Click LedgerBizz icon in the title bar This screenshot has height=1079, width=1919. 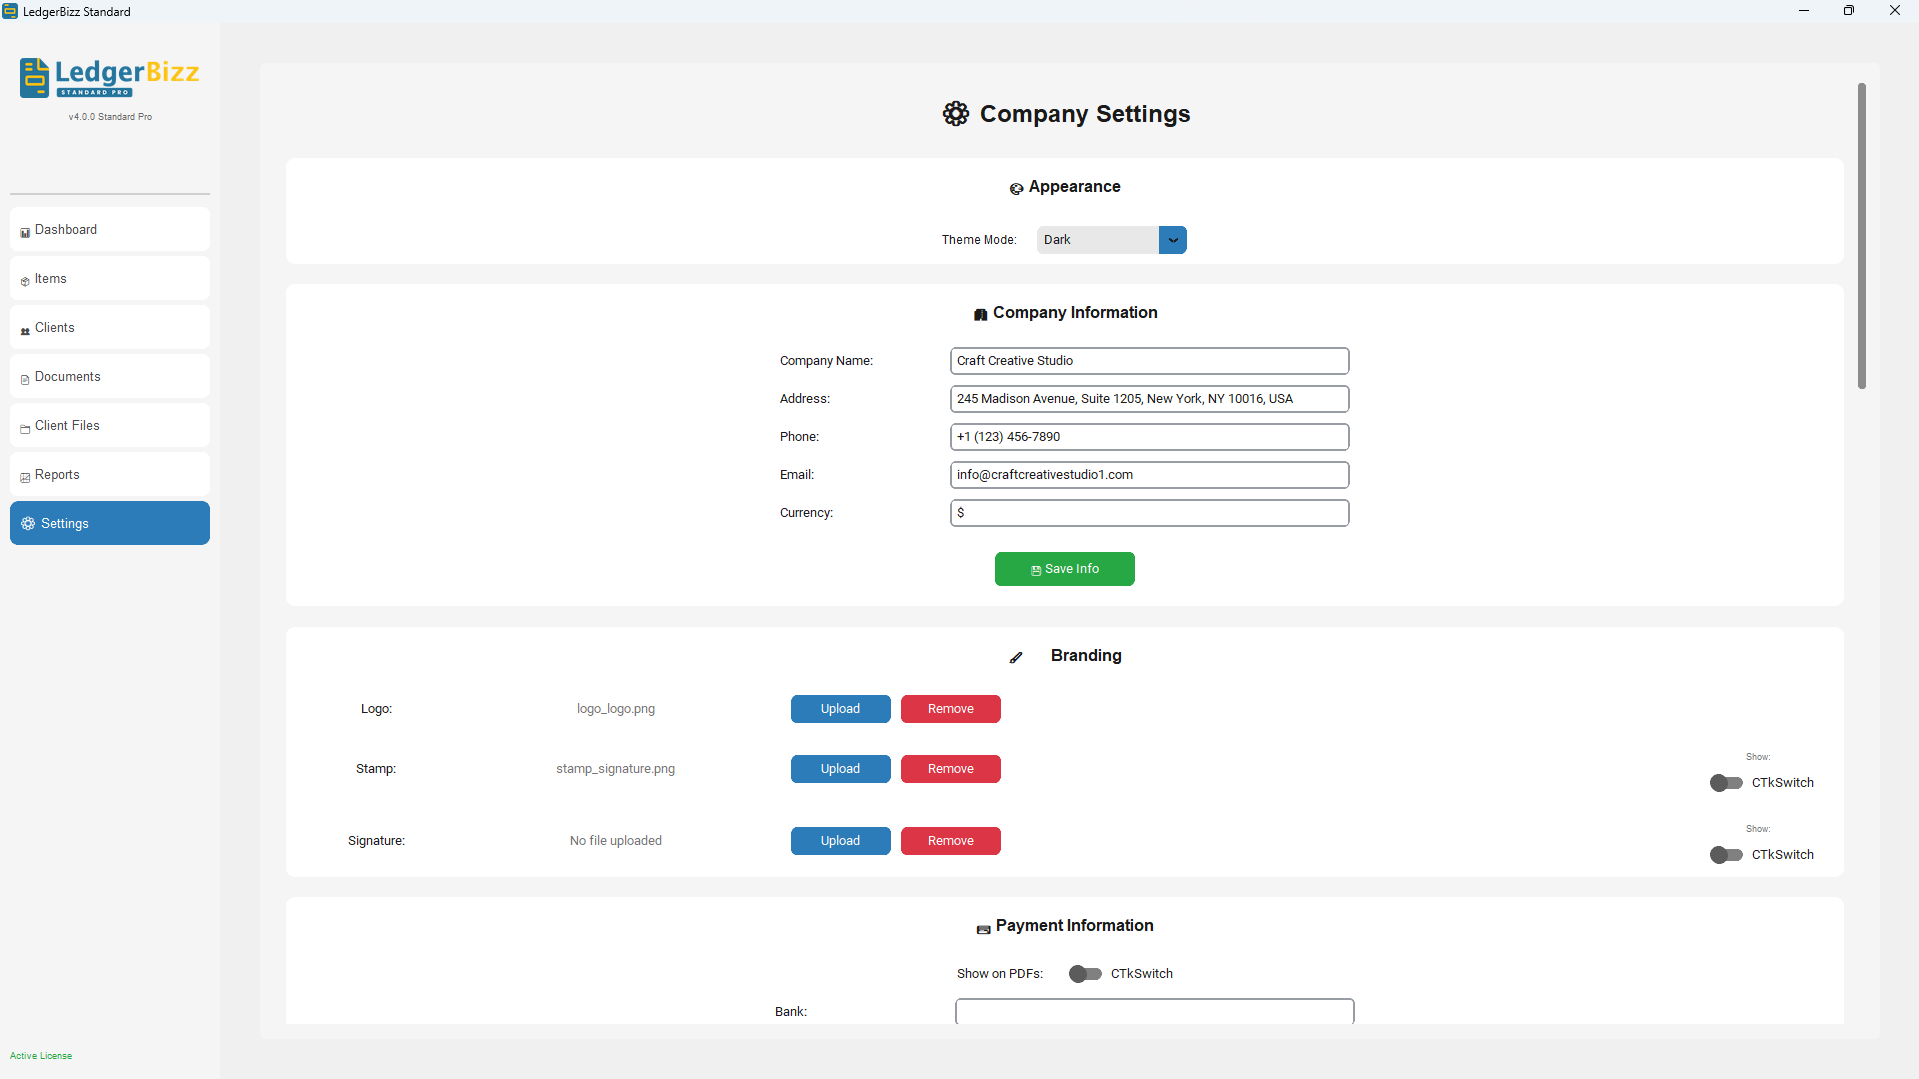pos(10,11)
